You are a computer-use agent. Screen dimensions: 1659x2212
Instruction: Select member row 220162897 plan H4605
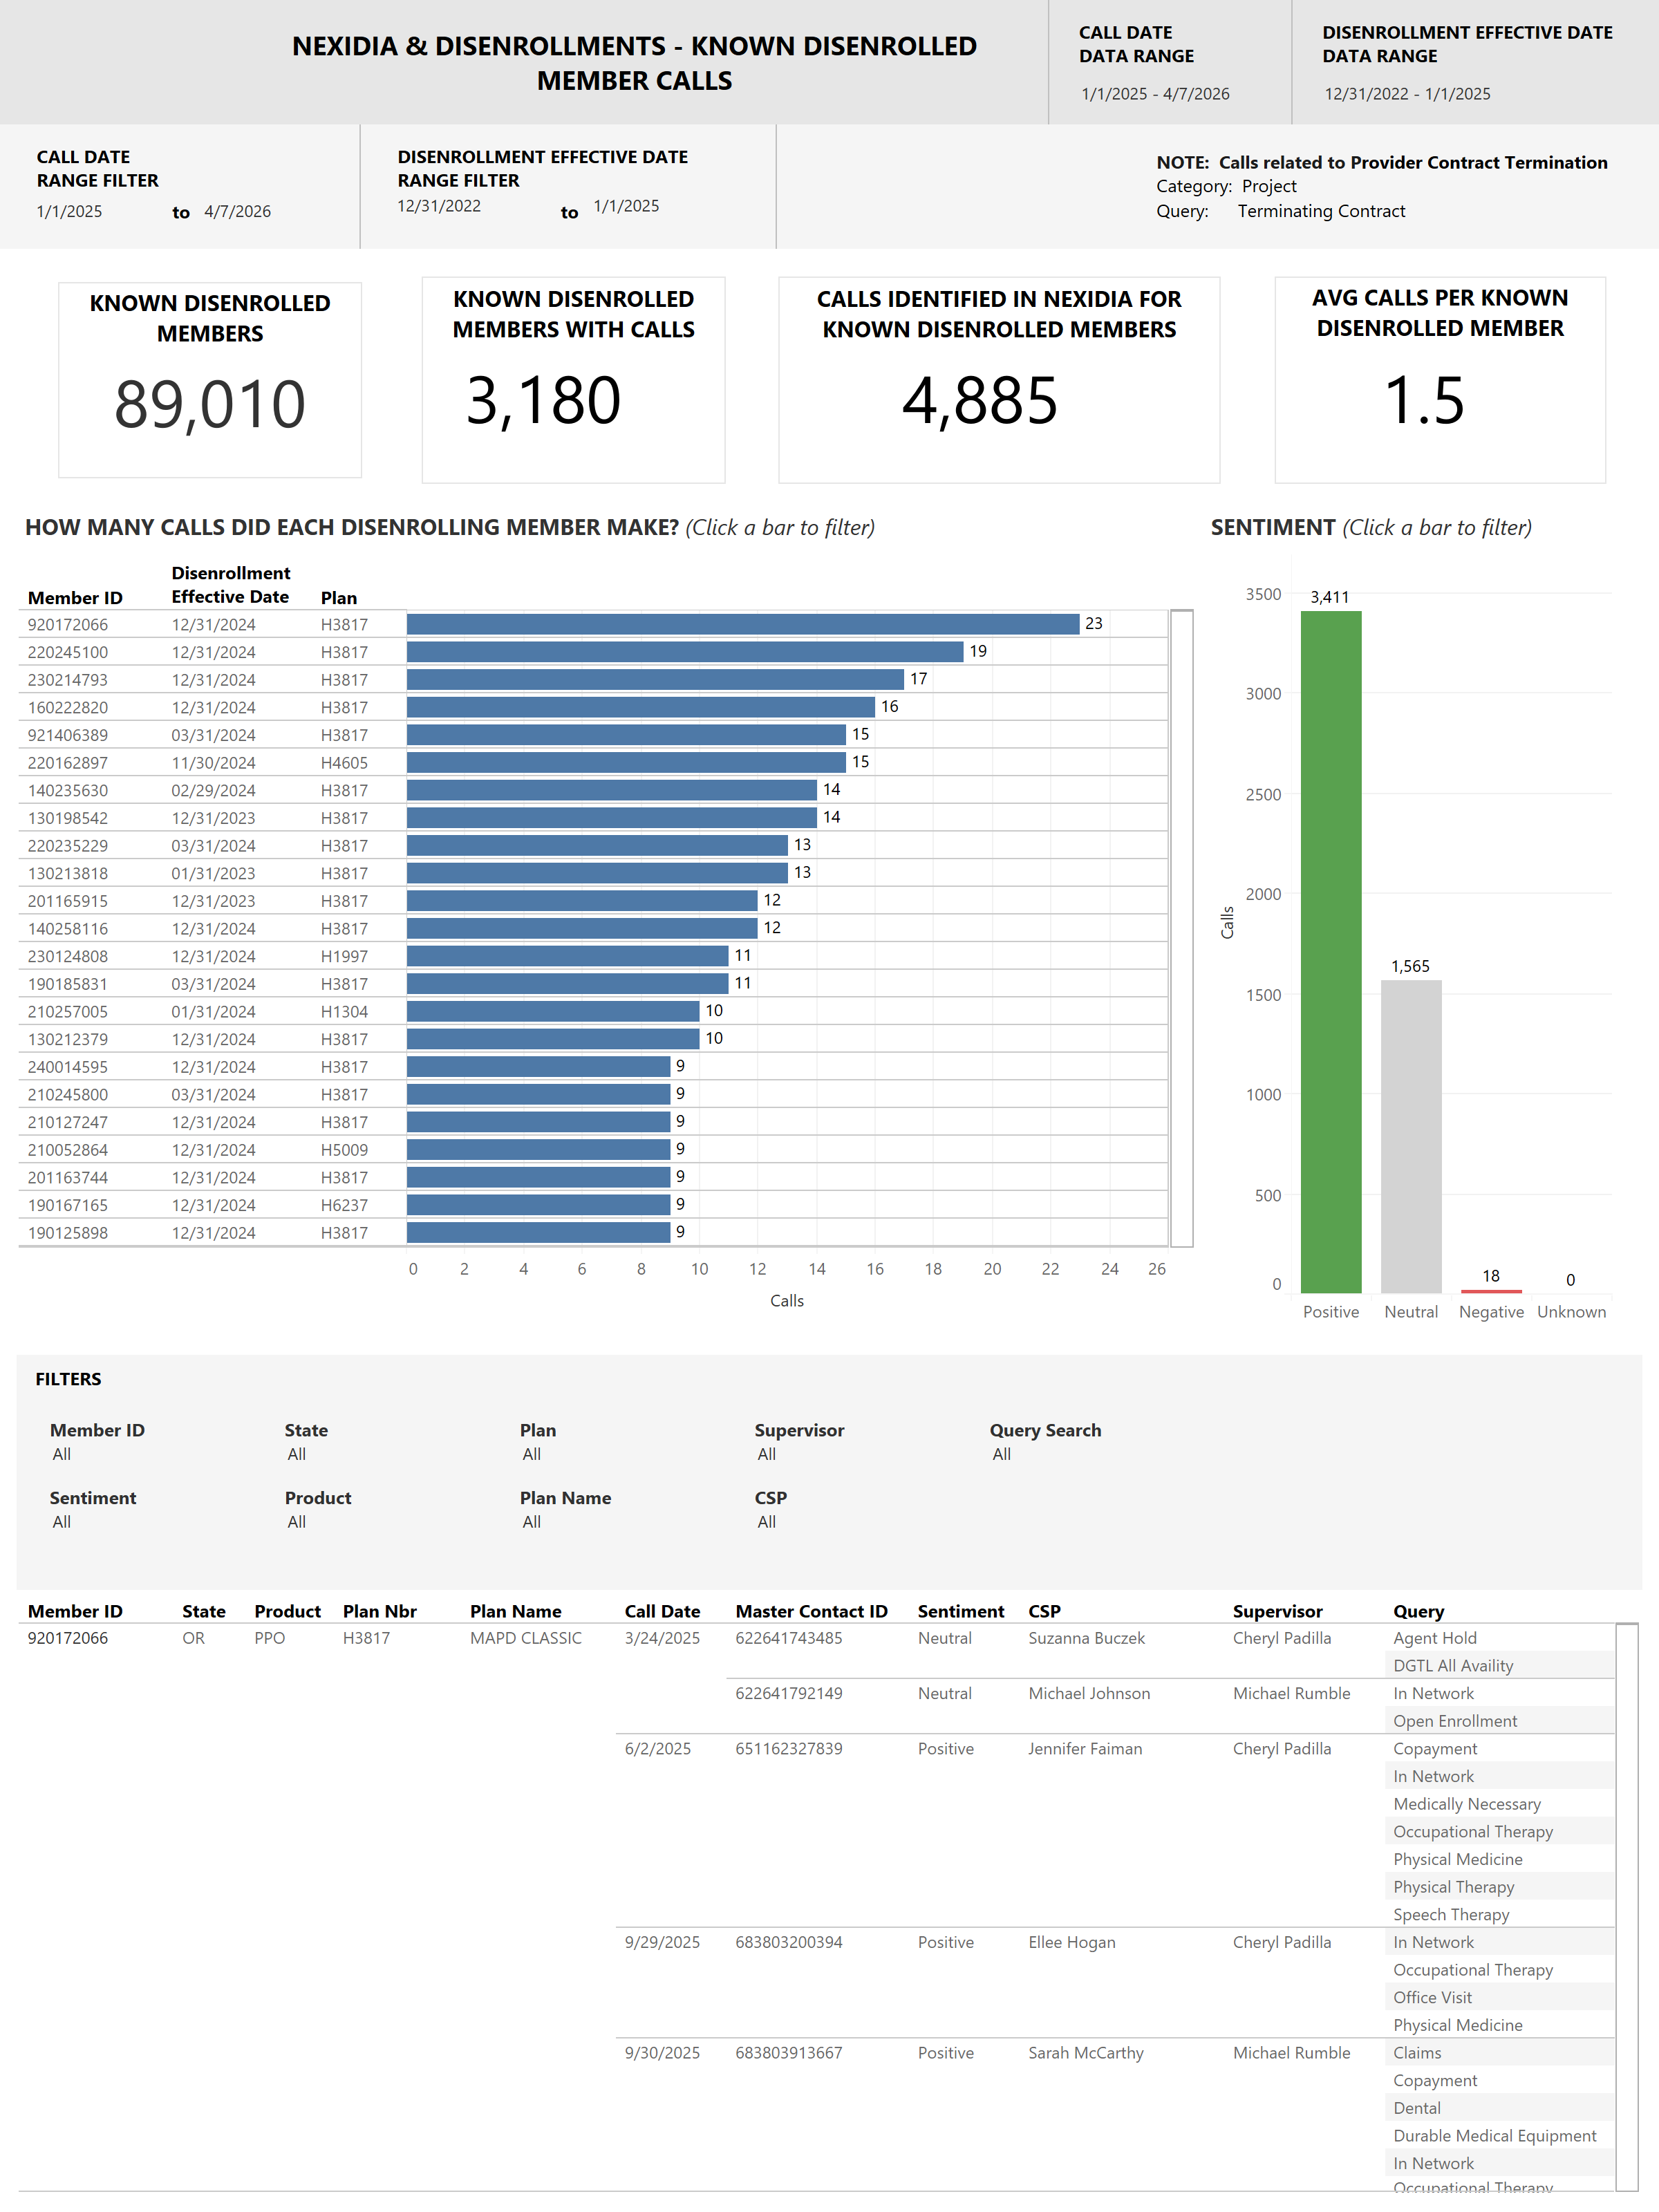(x=68, y=763)
